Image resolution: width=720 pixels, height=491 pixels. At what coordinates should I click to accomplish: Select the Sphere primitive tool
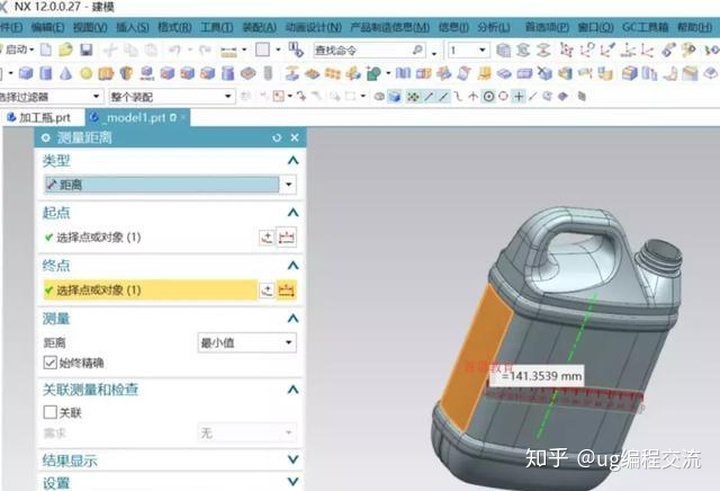[86, 73]
